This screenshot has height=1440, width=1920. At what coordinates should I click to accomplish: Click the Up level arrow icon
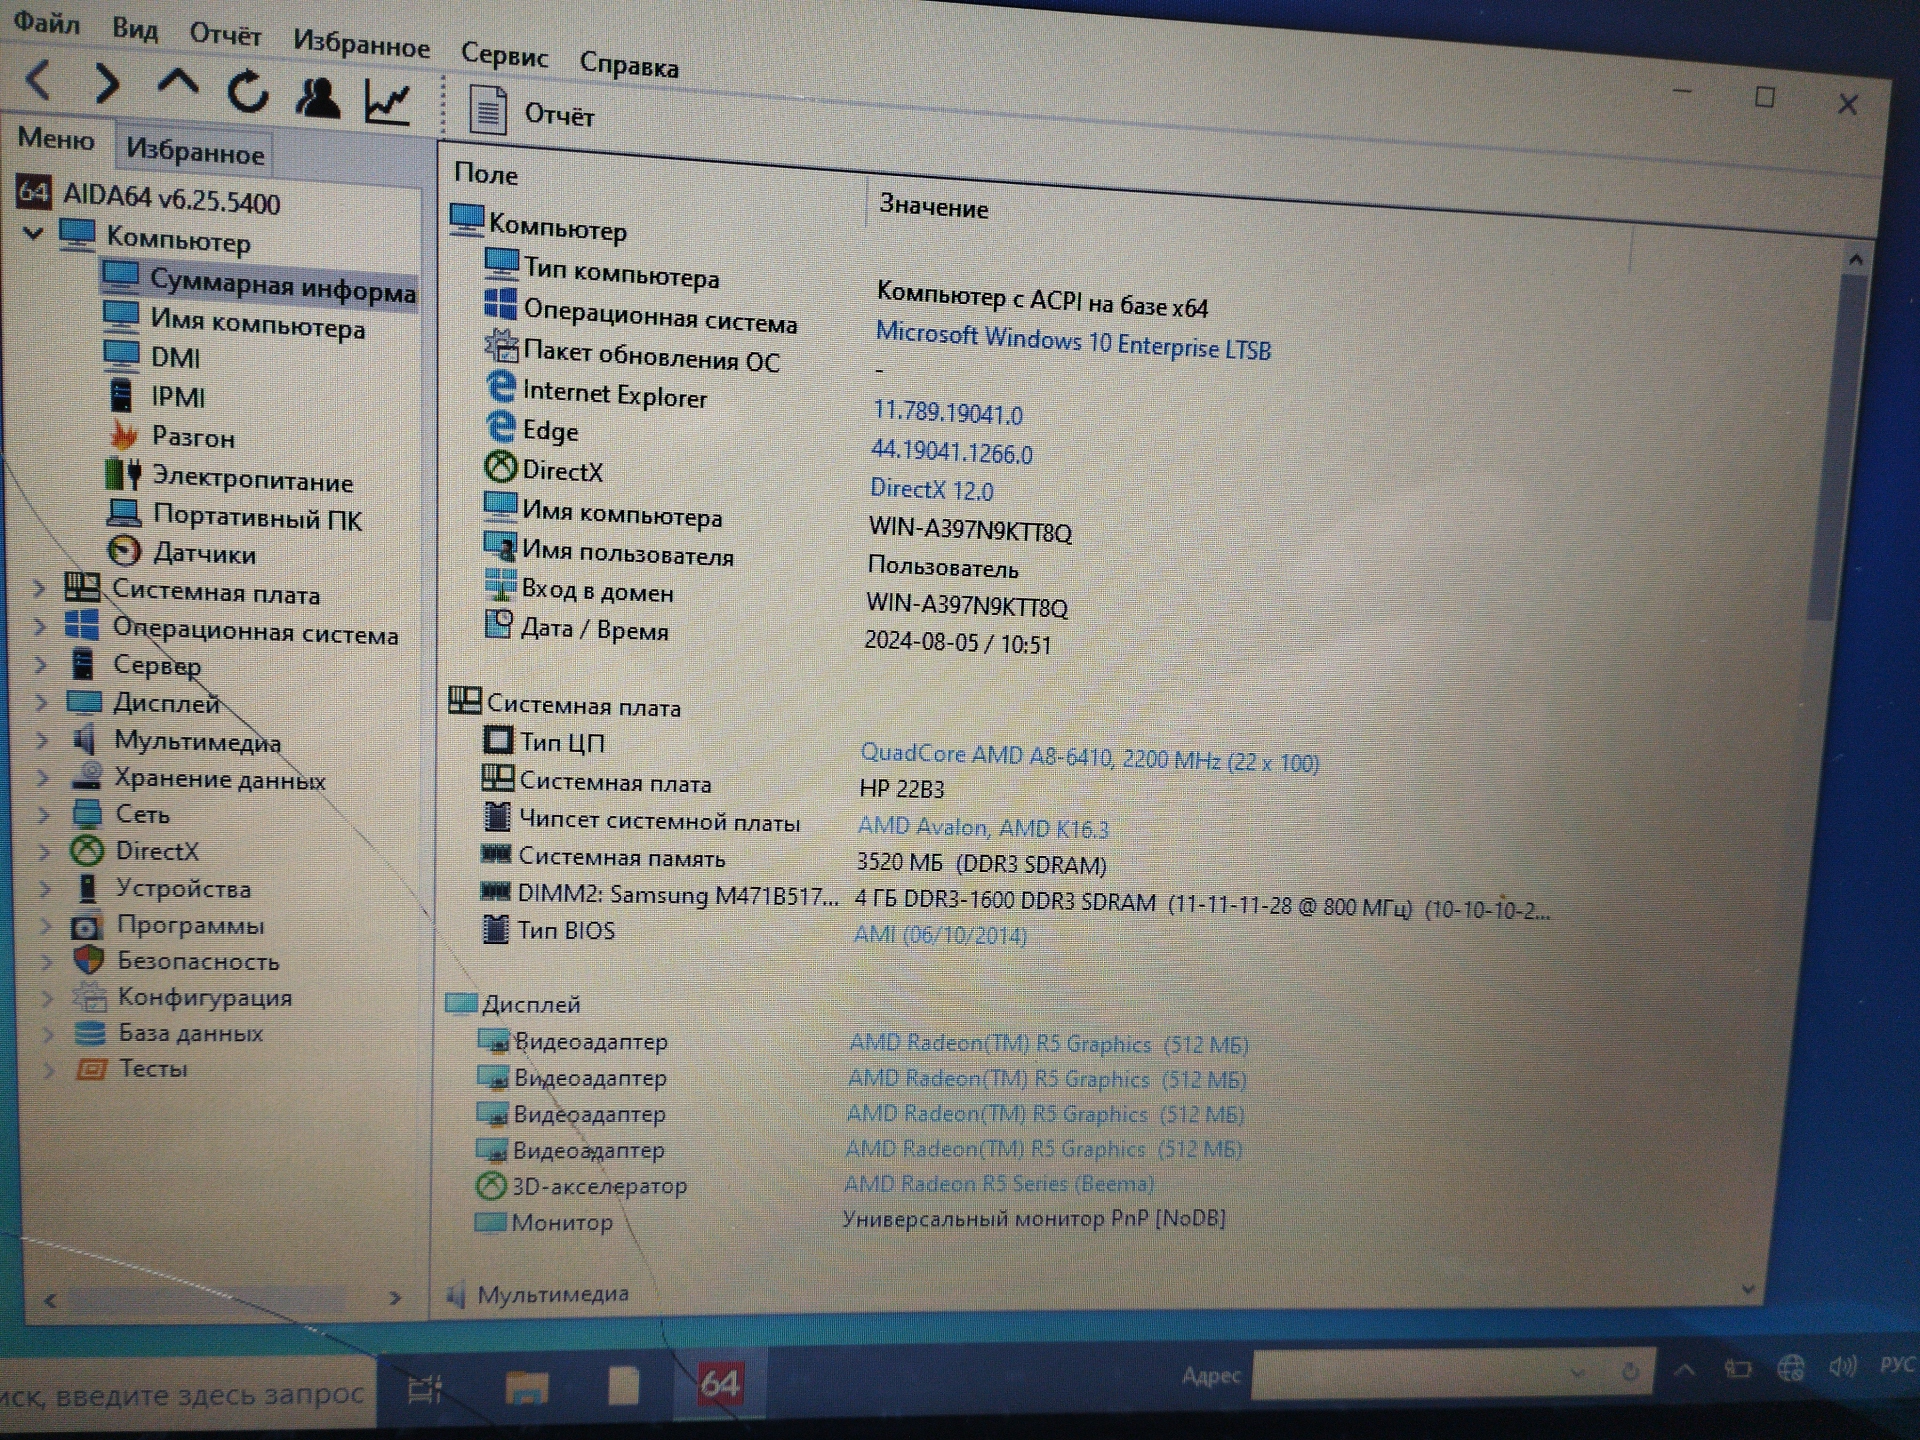point(178,84)
